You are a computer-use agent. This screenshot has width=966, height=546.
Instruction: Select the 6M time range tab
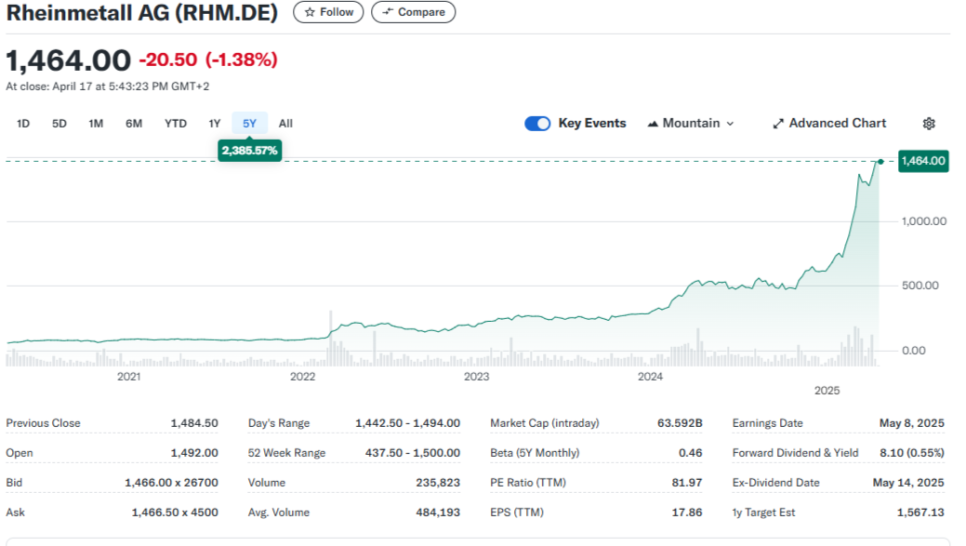point(134,123)
